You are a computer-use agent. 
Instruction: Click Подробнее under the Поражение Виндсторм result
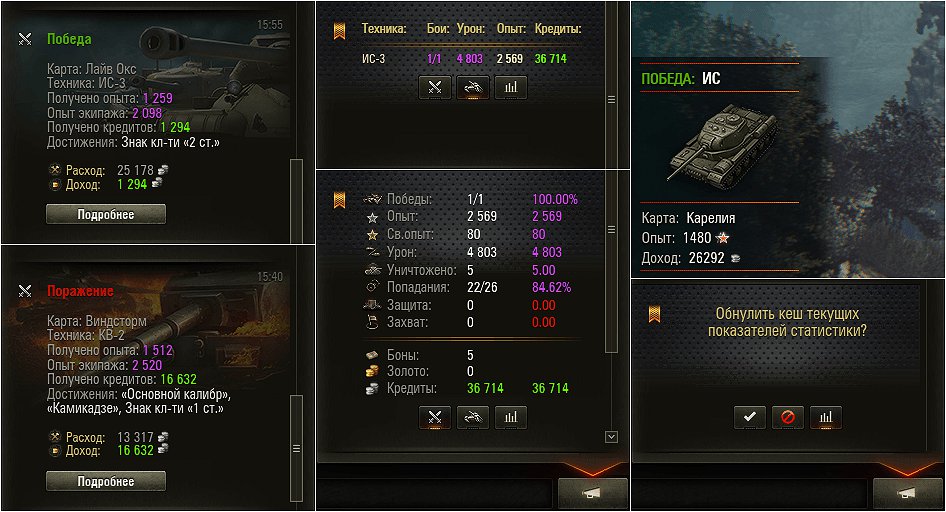click(x=106, y=481)
